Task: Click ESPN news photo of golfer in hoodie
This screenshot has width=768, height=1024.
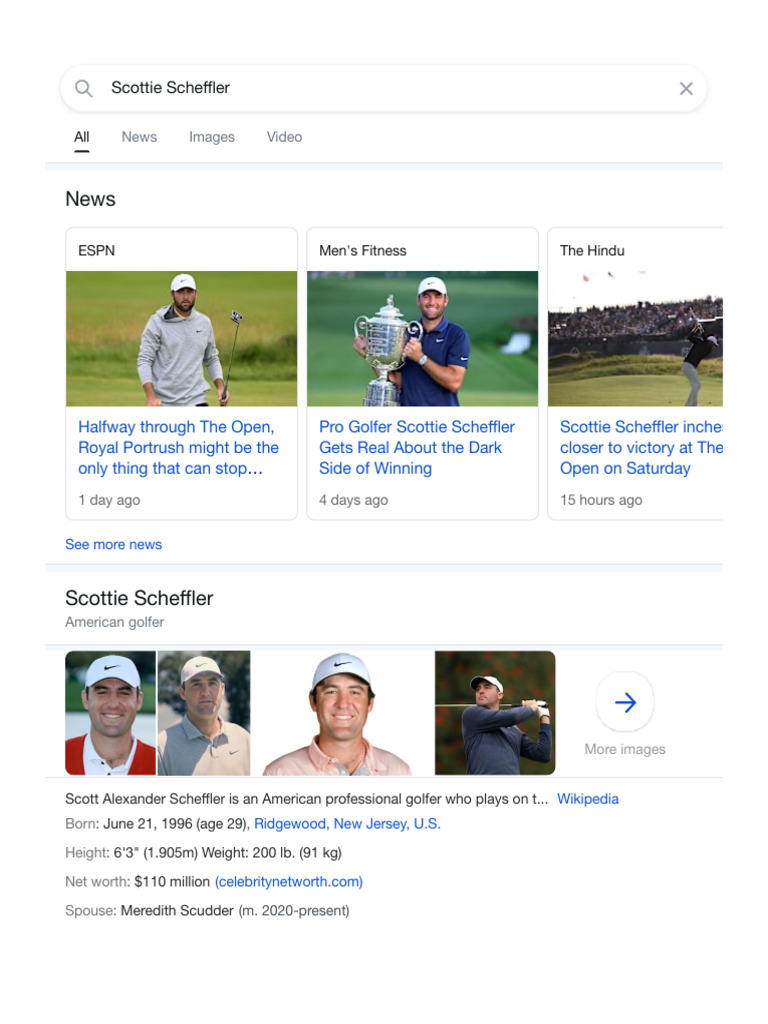Action: pyautogui.click(x=182, y=339)
